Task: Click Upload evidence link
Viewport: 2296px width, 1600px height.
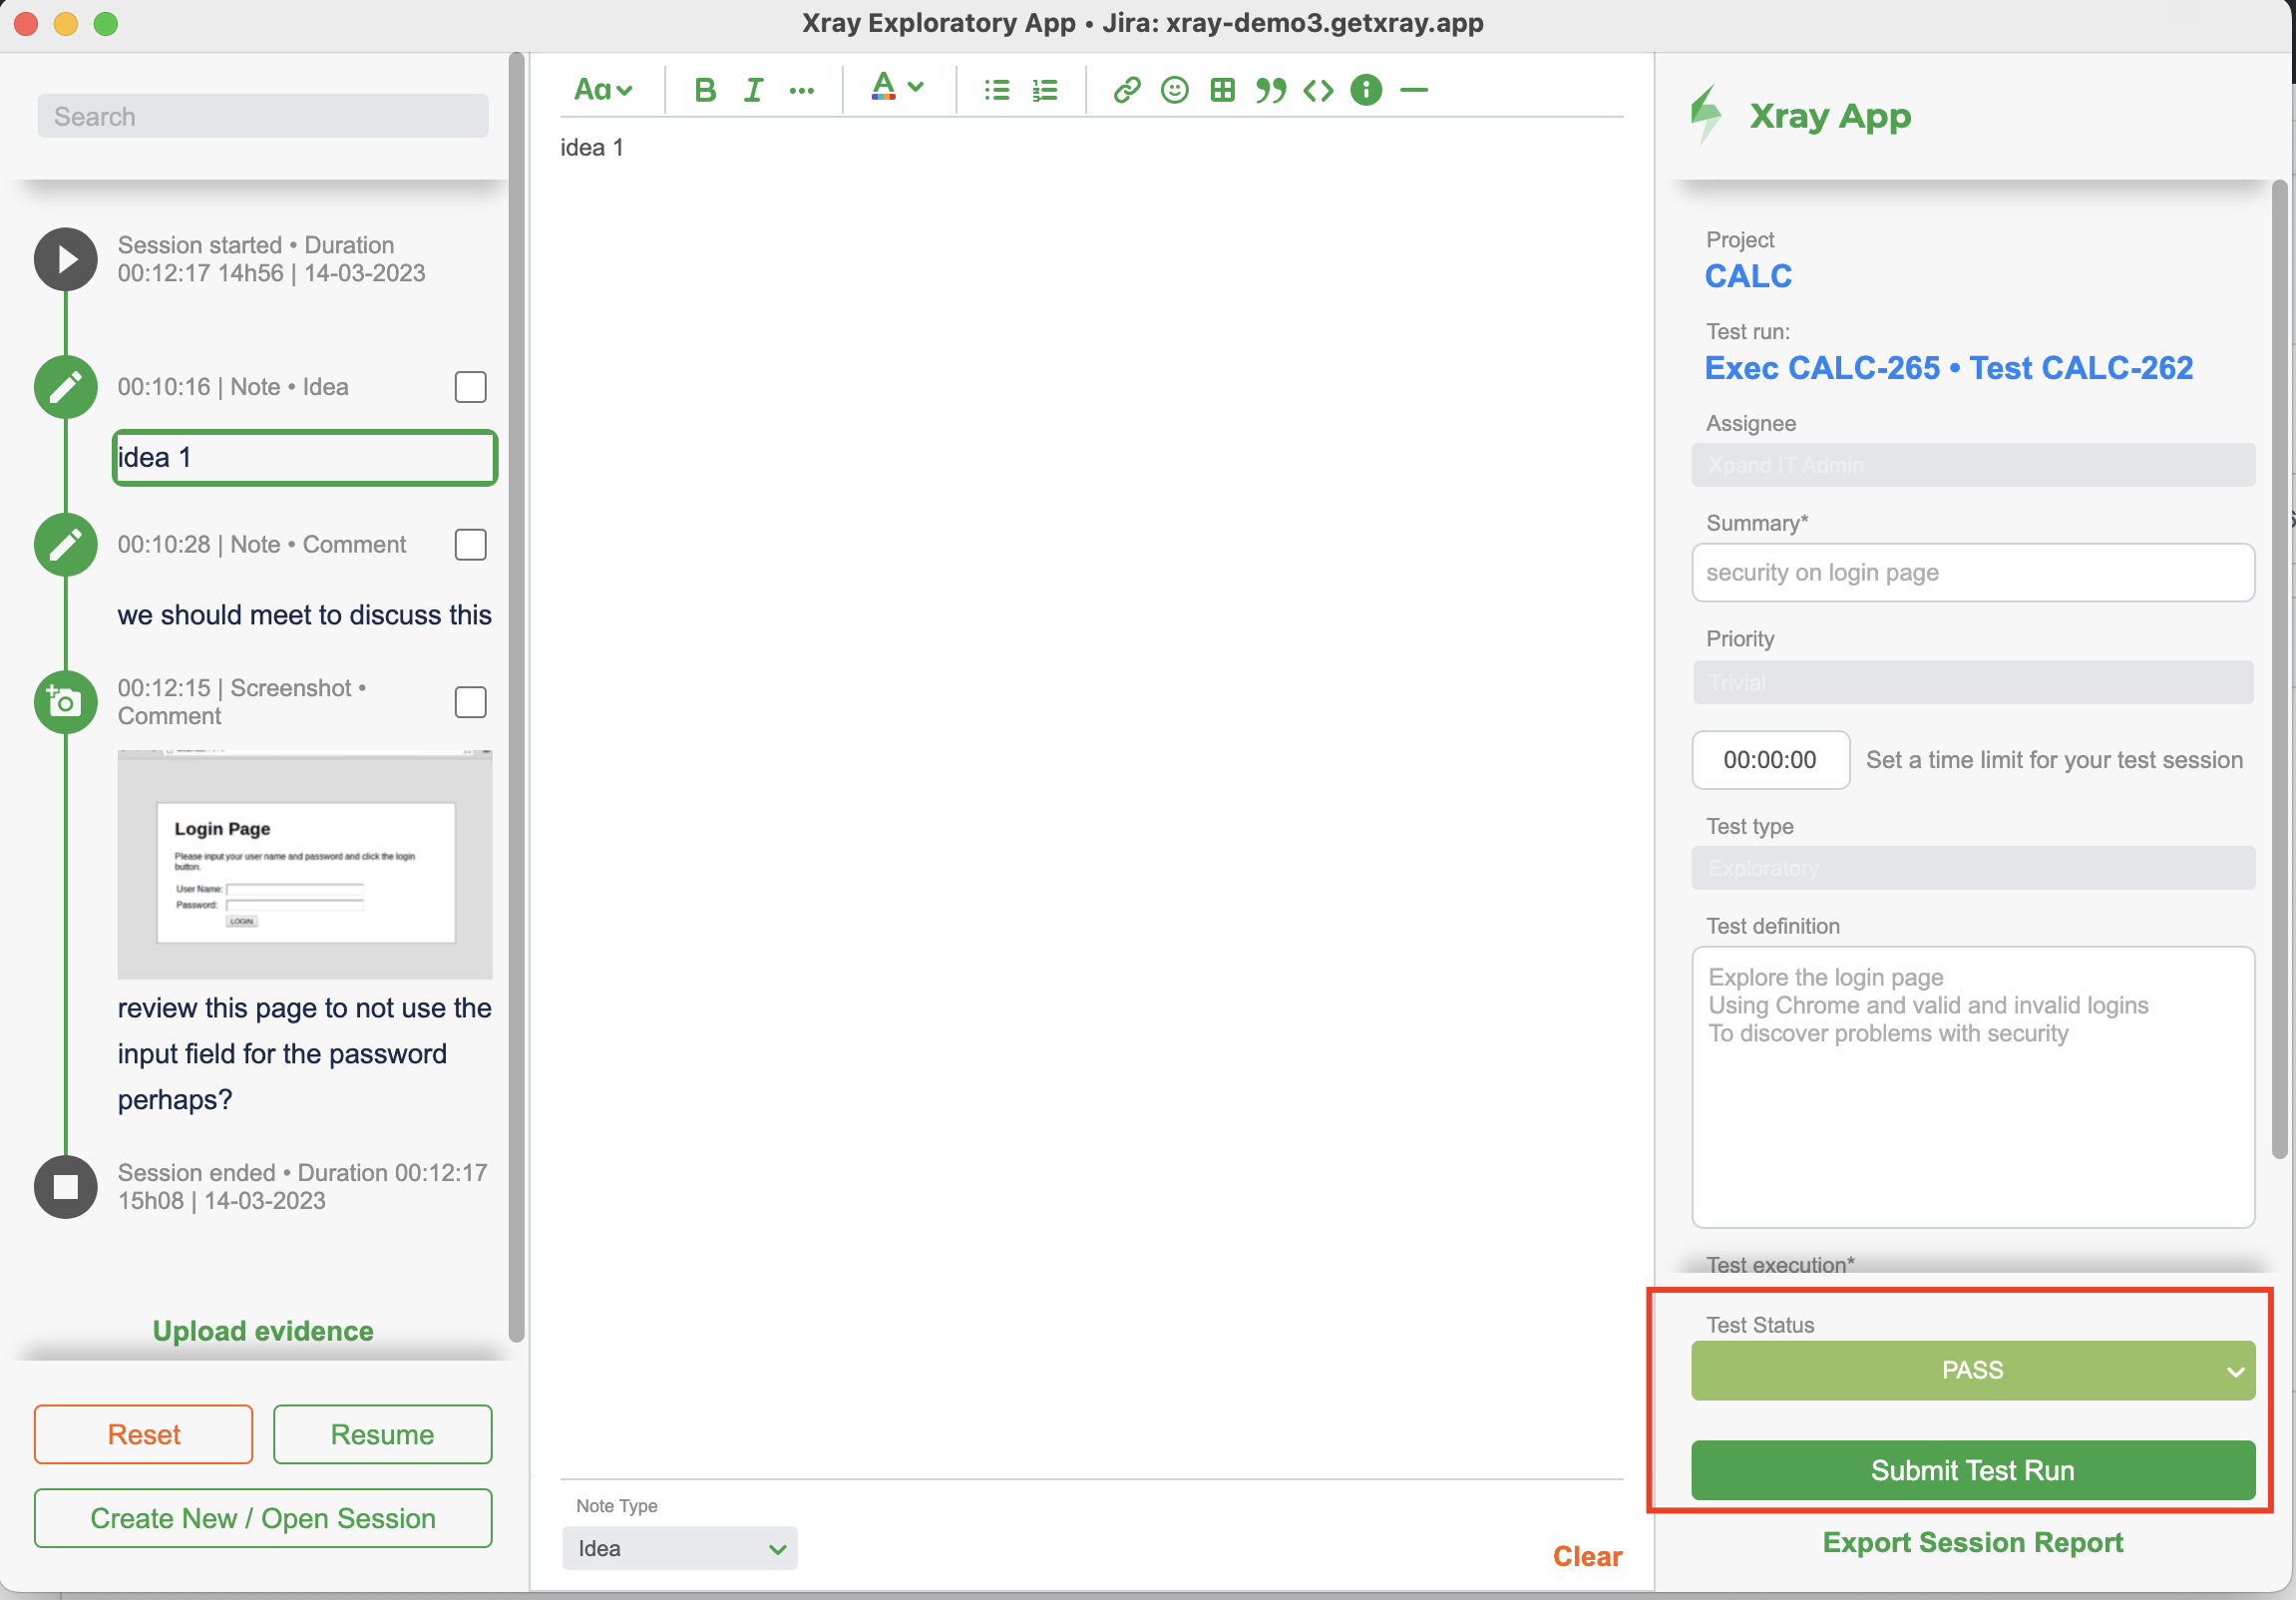Action: click(263, 1331)
